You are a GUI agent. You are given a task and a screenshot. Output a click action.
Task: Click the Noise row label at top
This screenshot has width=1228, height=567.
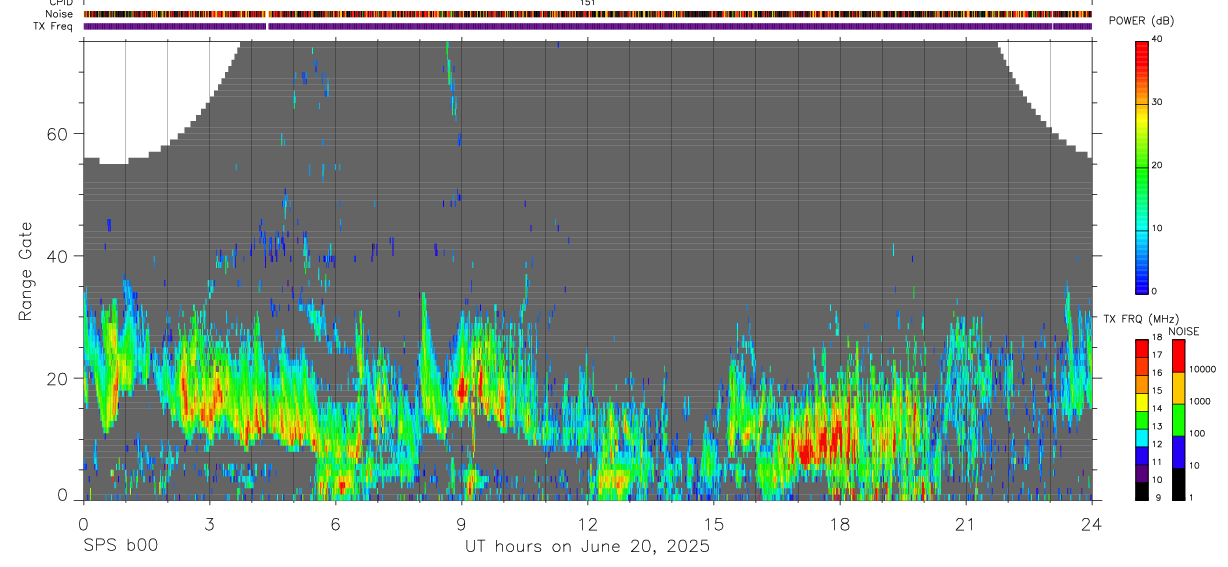pyautogui.click(x=60, y=15)
